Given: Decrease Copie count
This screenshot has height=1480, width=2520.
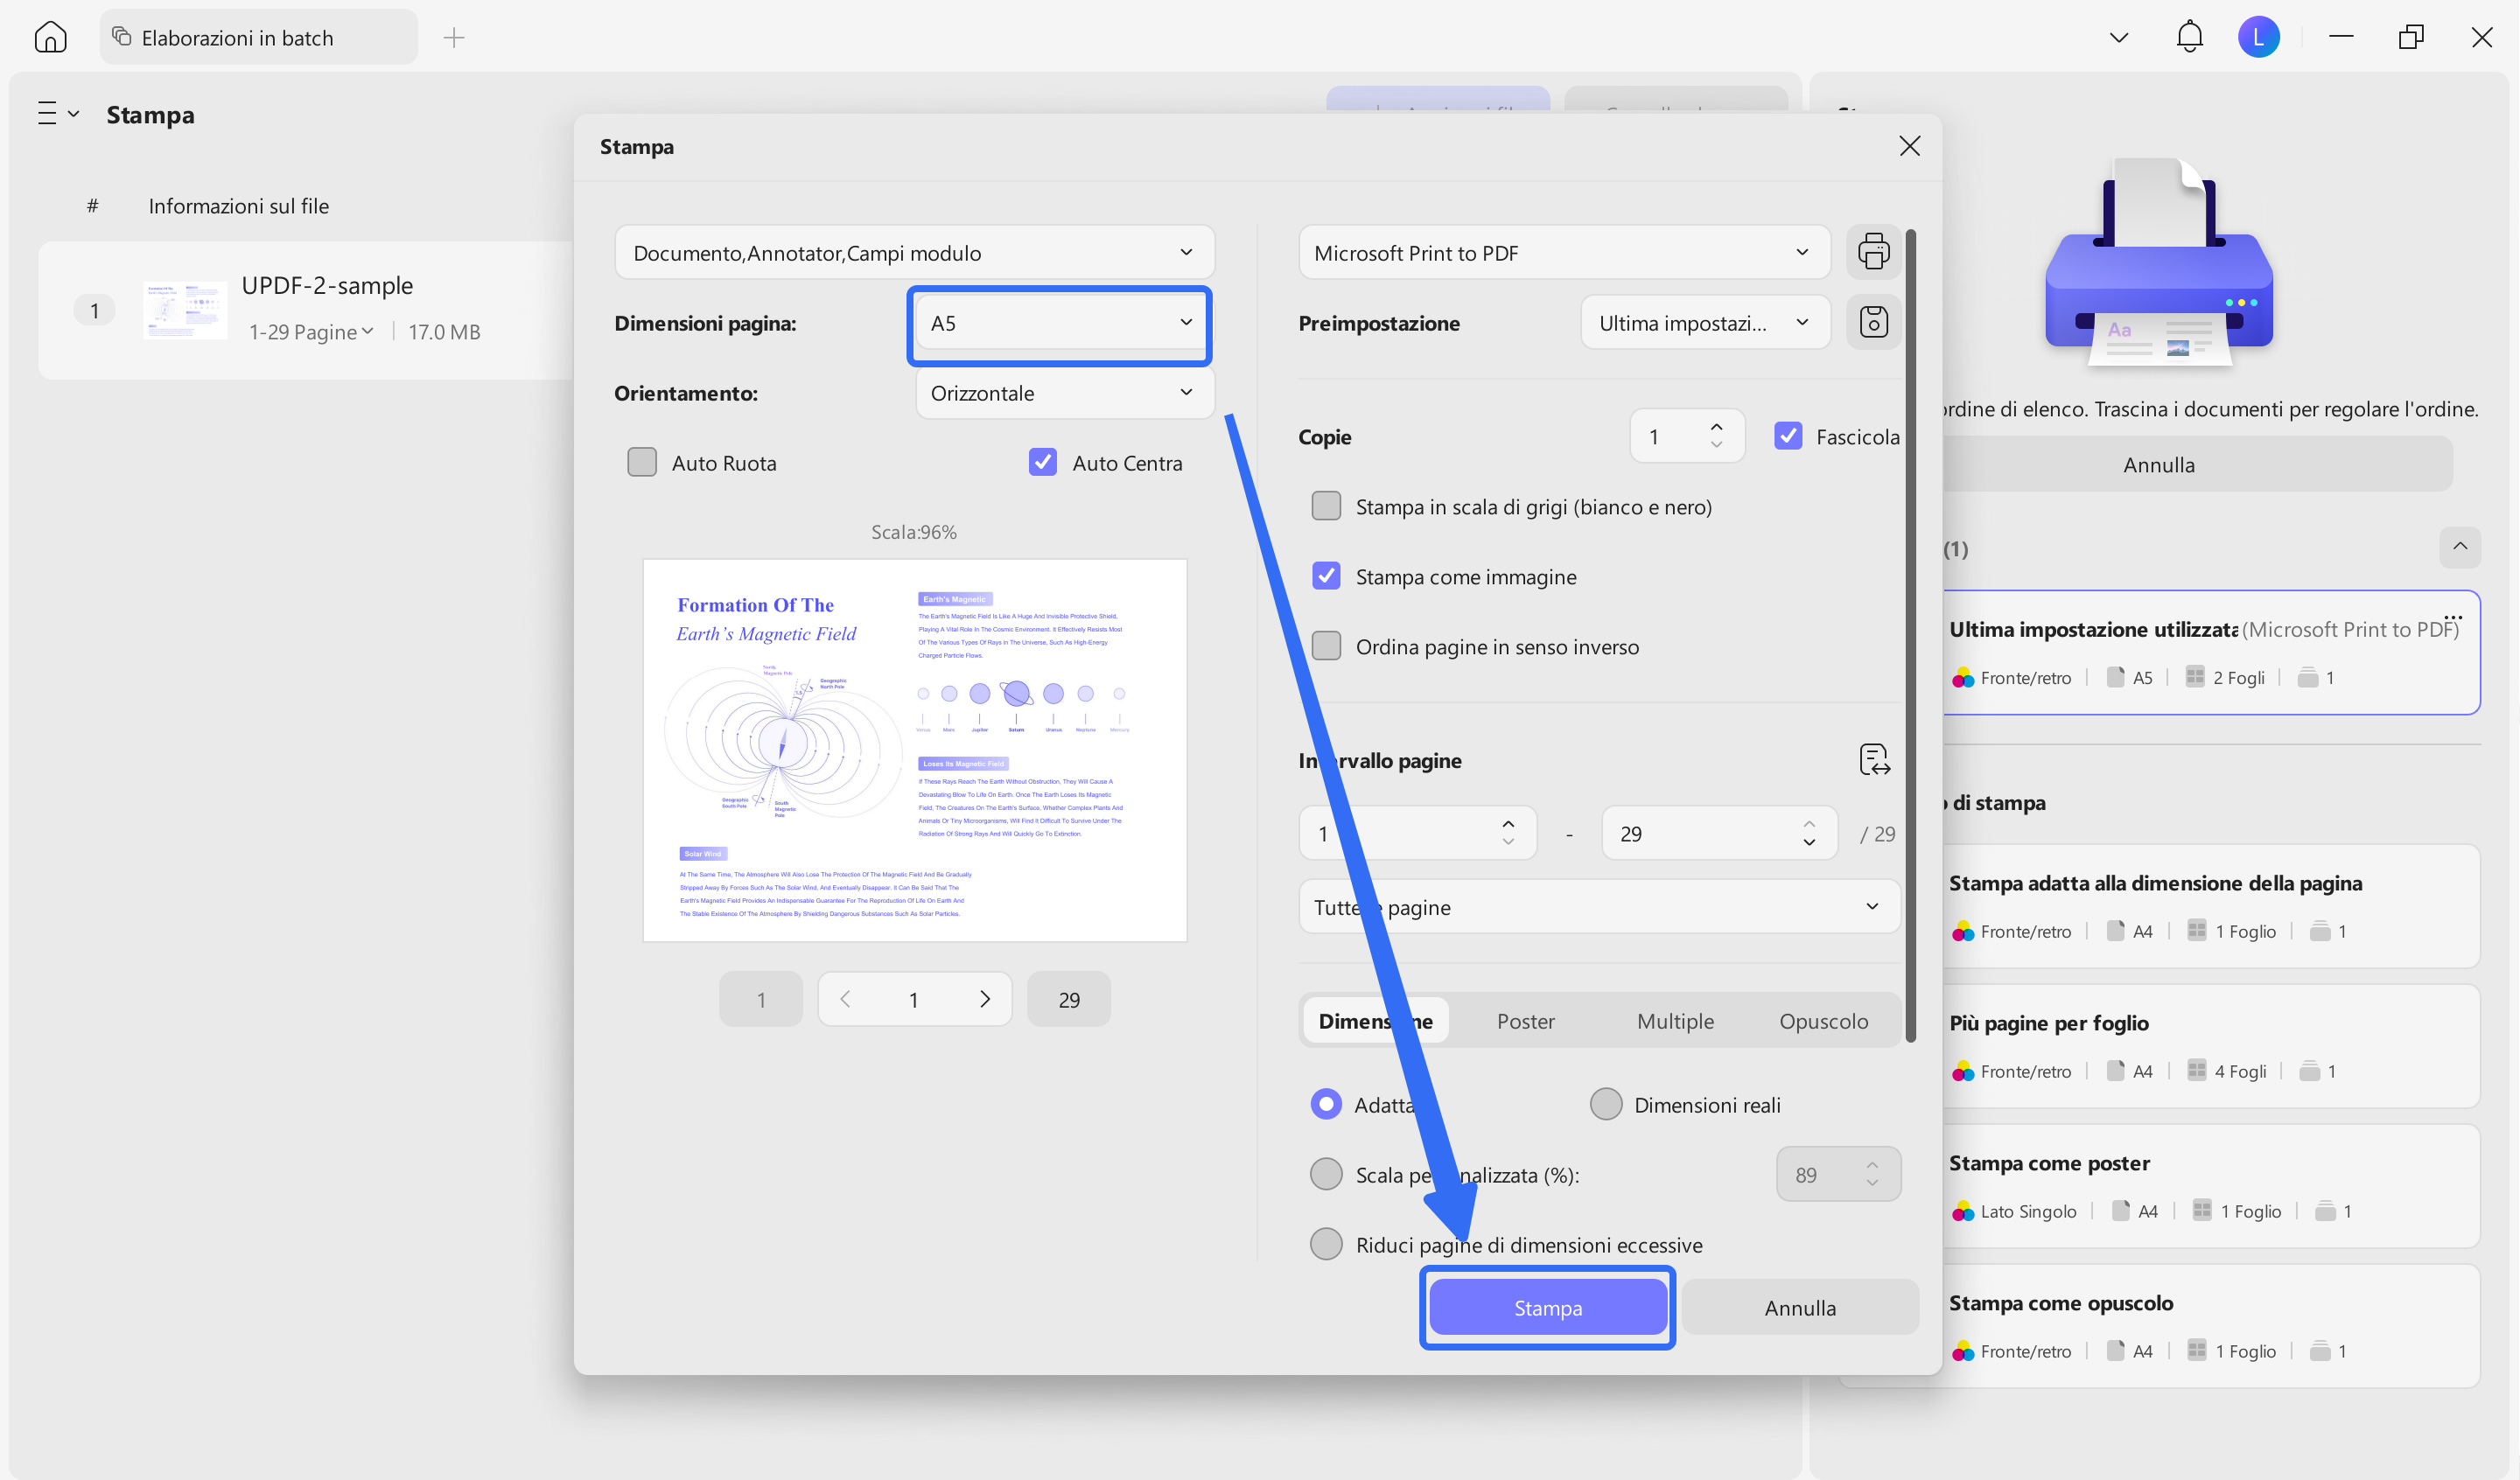Looking at the screenshot, I should tap(1717, 445).
